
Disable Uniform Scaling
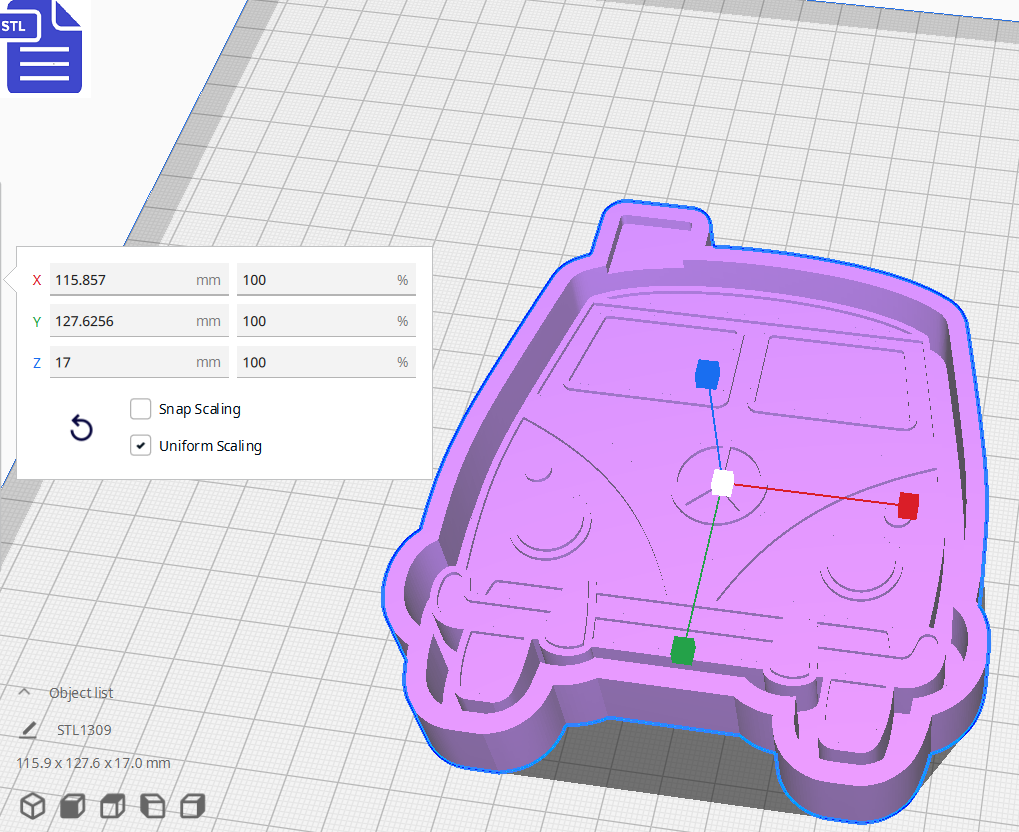coord(140,445)
